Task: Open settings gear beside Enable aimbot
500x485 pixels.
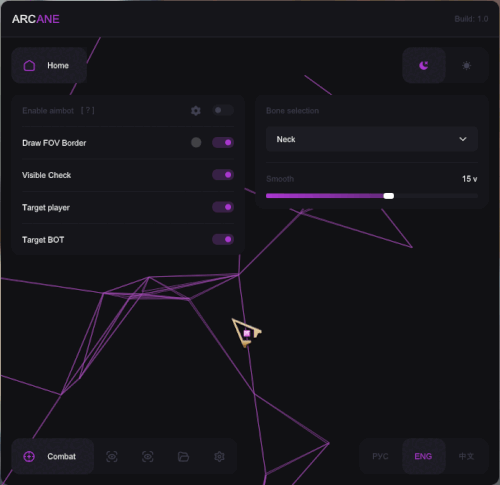Action: tap(196, 111)
